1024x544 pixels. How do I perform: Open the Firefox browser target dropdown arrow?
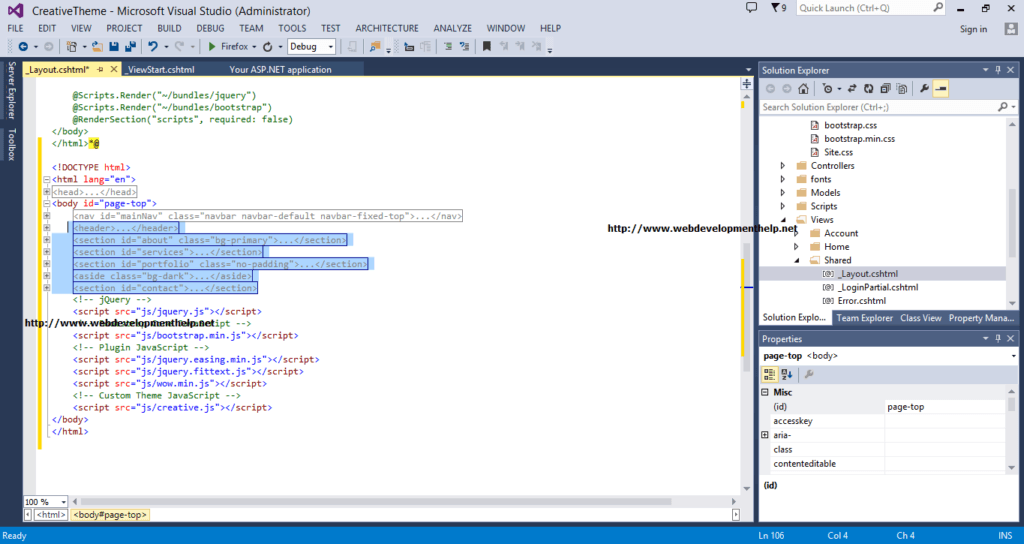click(x=254, y=47)
